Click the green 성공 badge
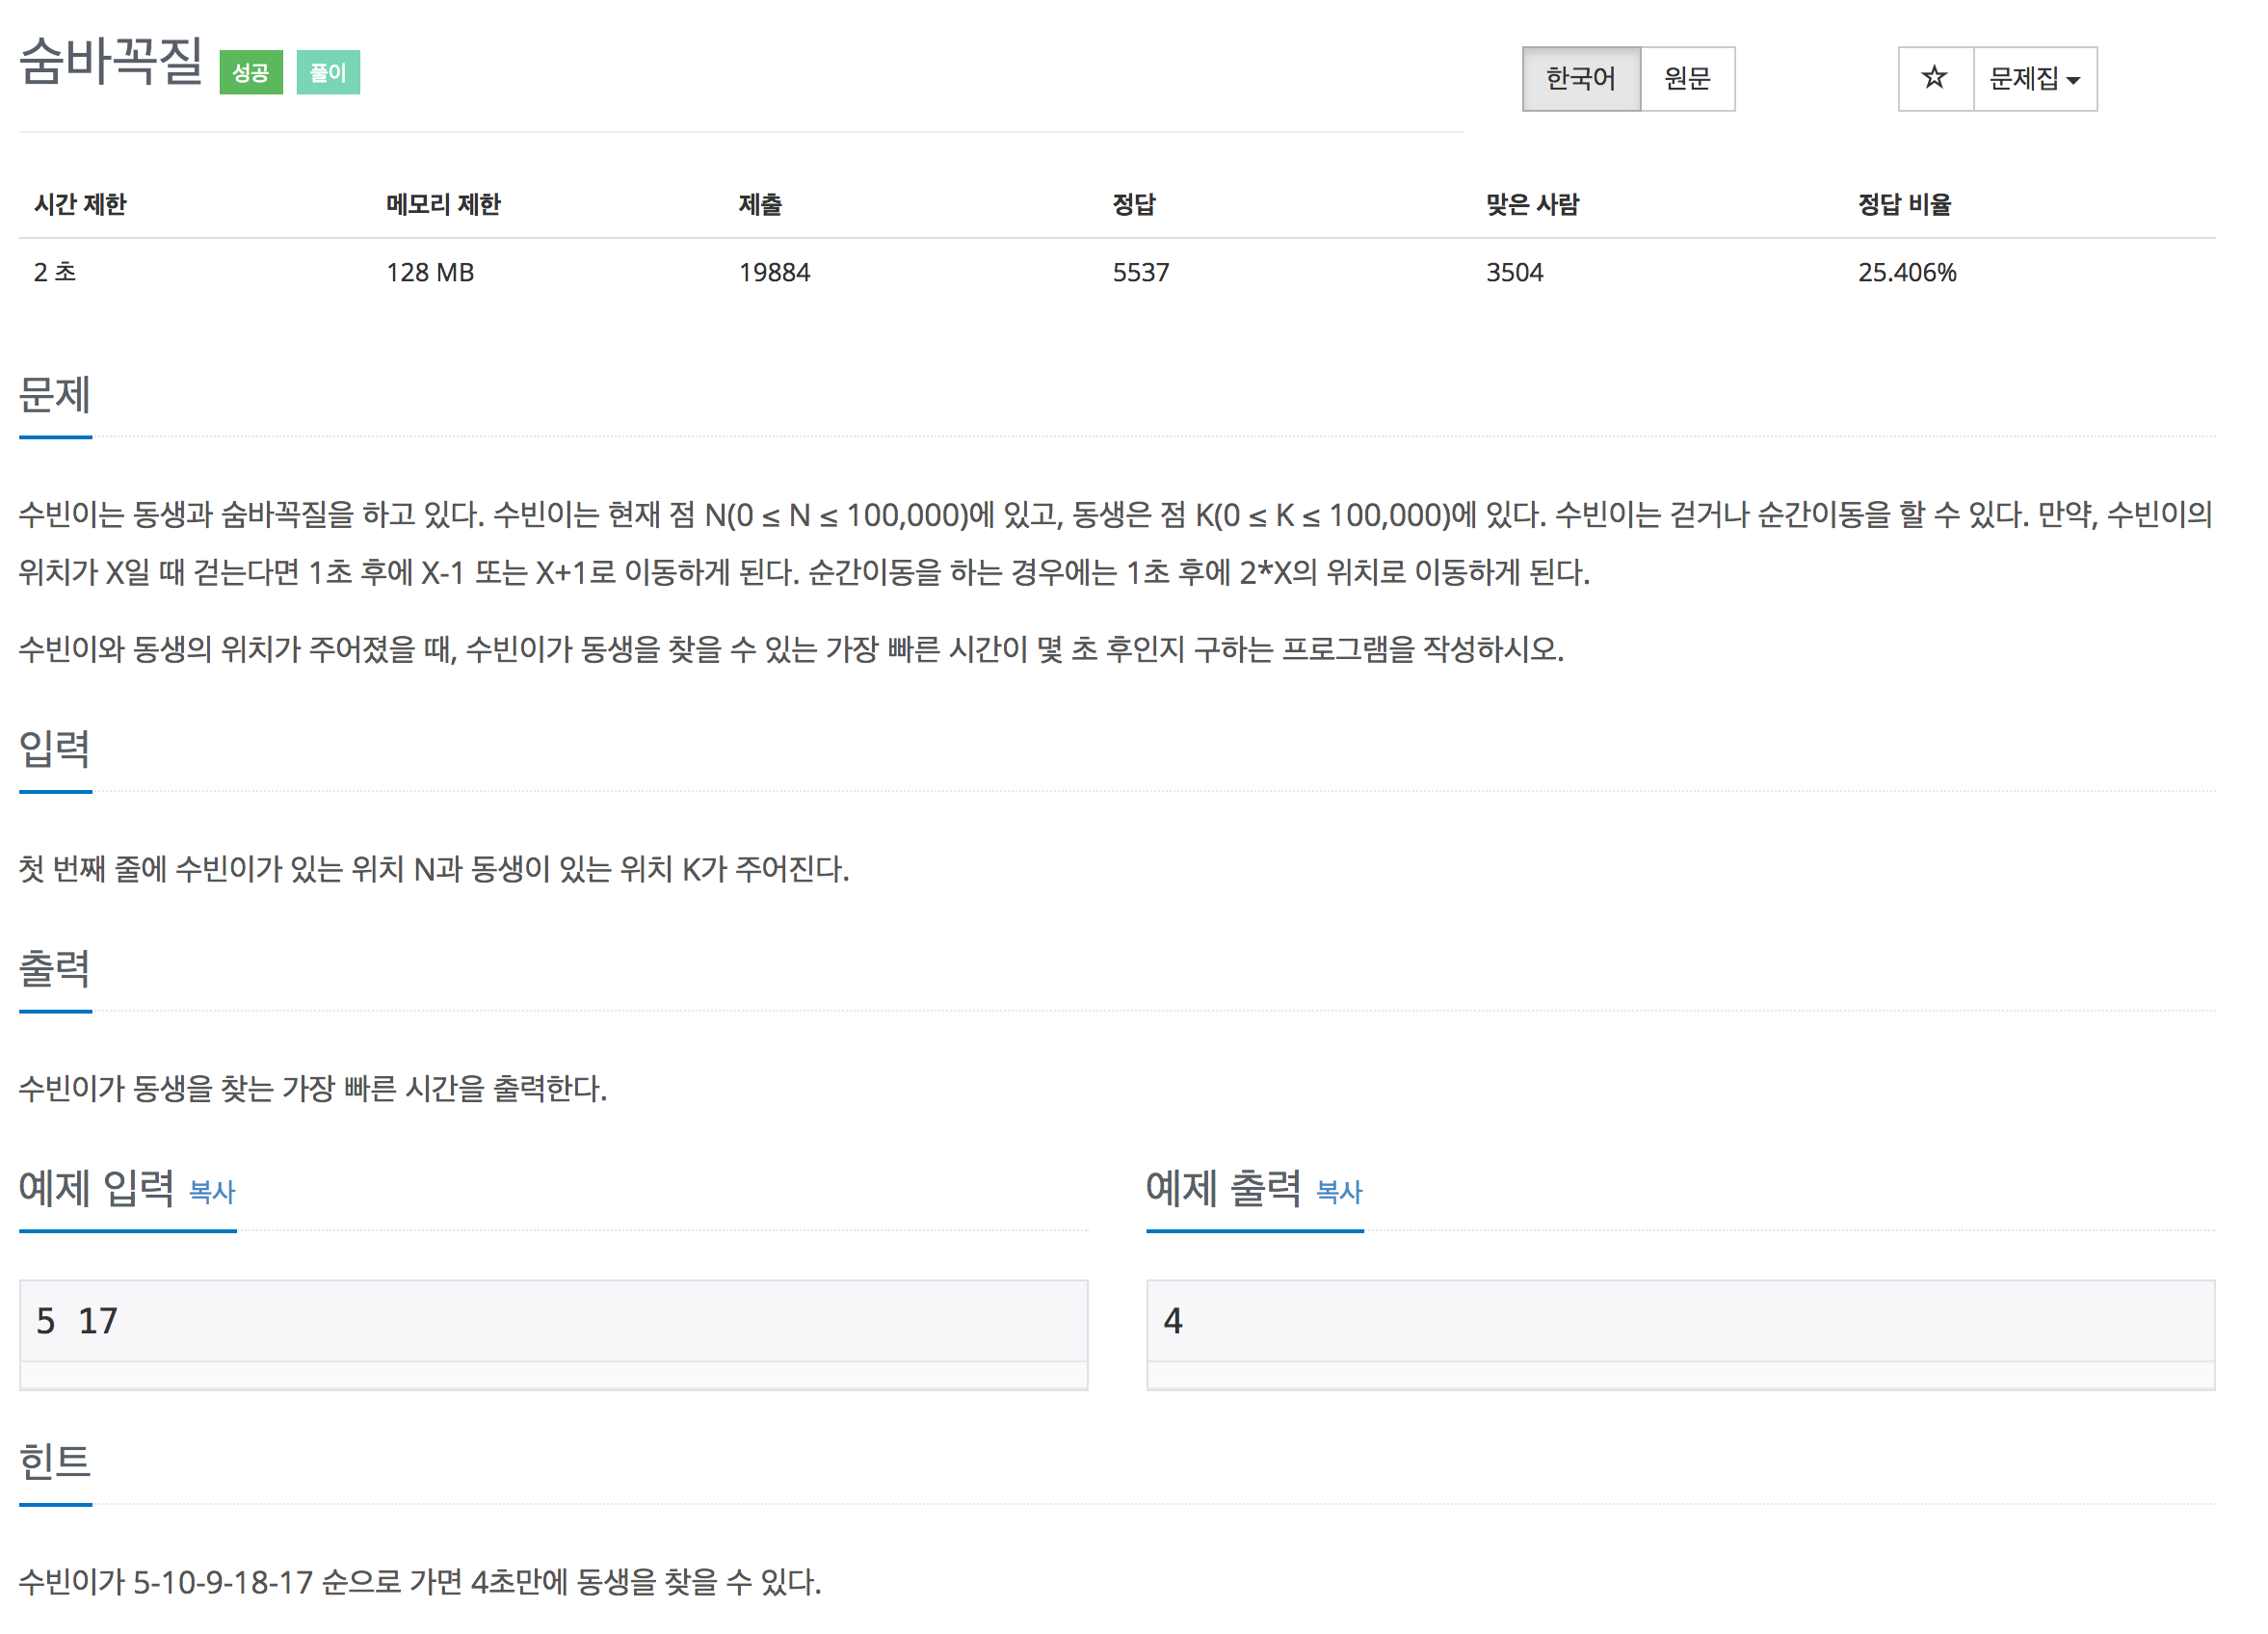Image resolution: width=2268 pixels, height=1634 pixels. coord(252,72)
